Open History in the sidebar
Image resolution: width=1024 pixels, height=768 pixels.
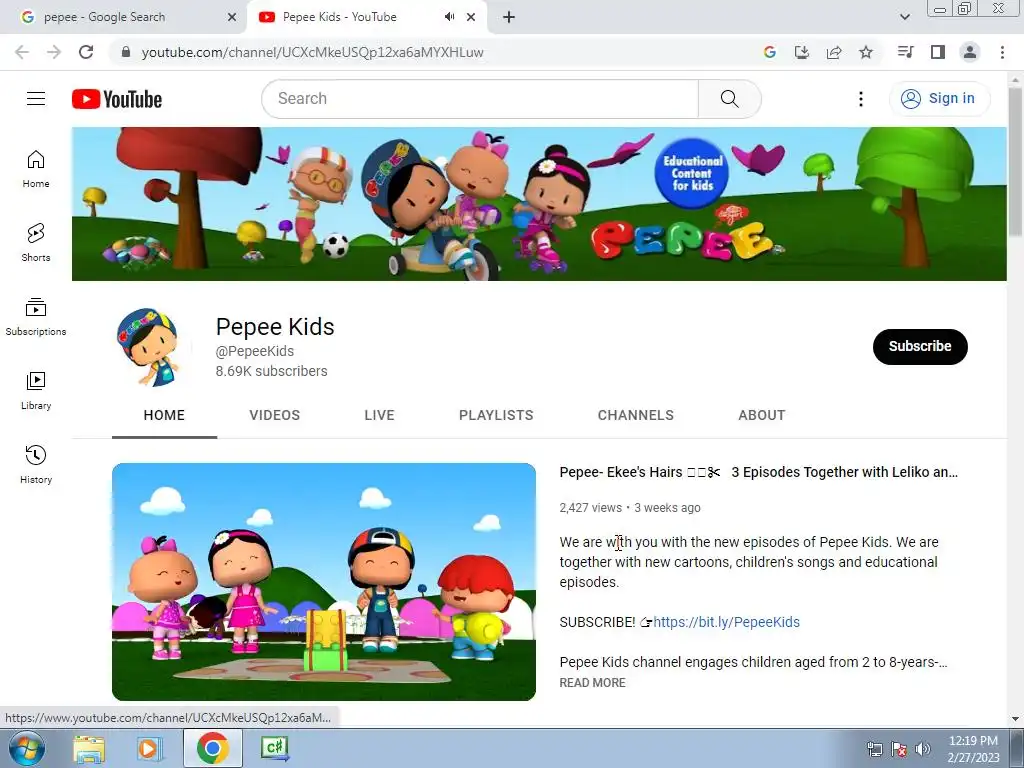click(36, 464)
